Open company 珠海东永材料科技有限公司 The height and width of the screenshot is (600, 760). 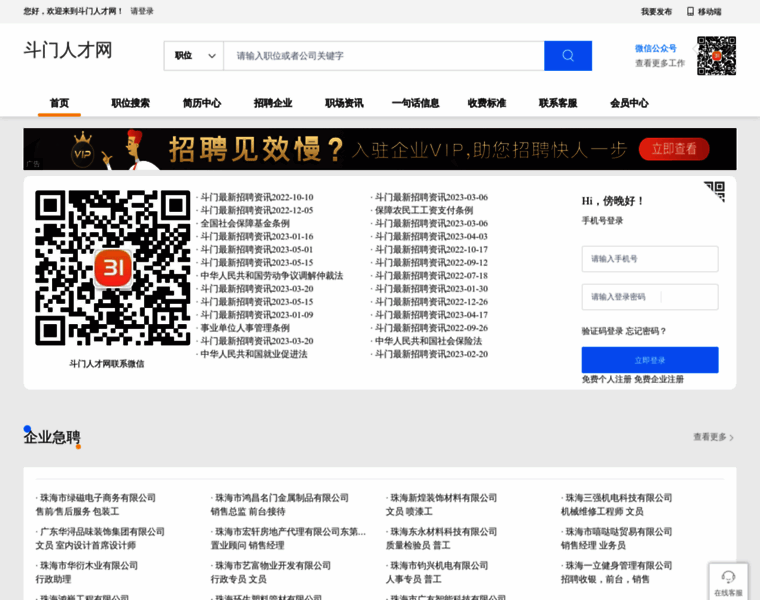tap(443, 532)
